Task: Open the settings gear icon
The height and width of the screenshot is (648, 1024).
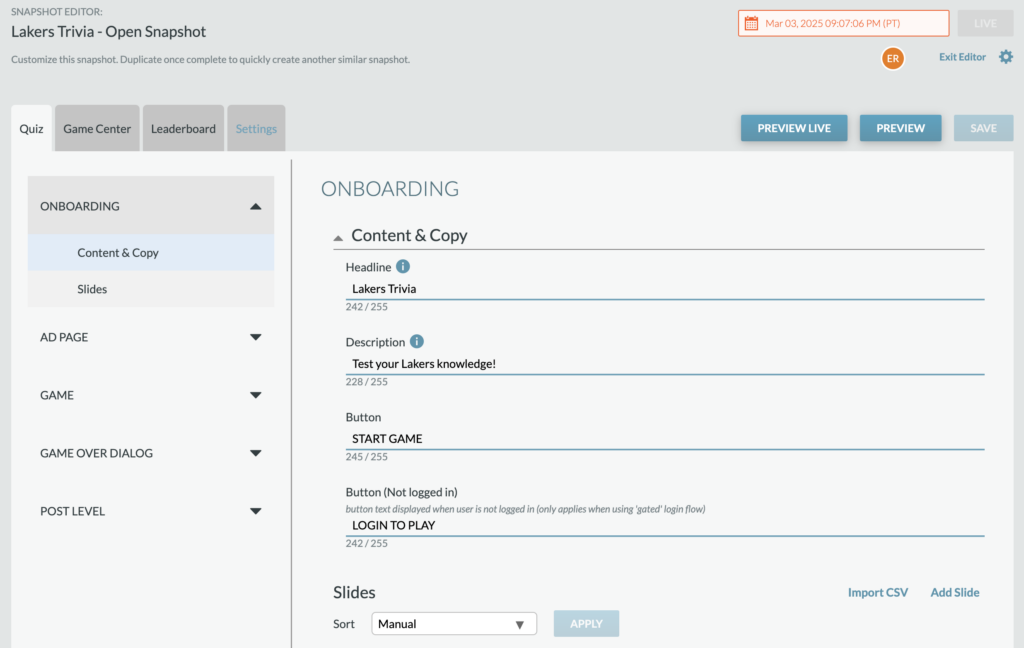Action: coord(1006,57)
